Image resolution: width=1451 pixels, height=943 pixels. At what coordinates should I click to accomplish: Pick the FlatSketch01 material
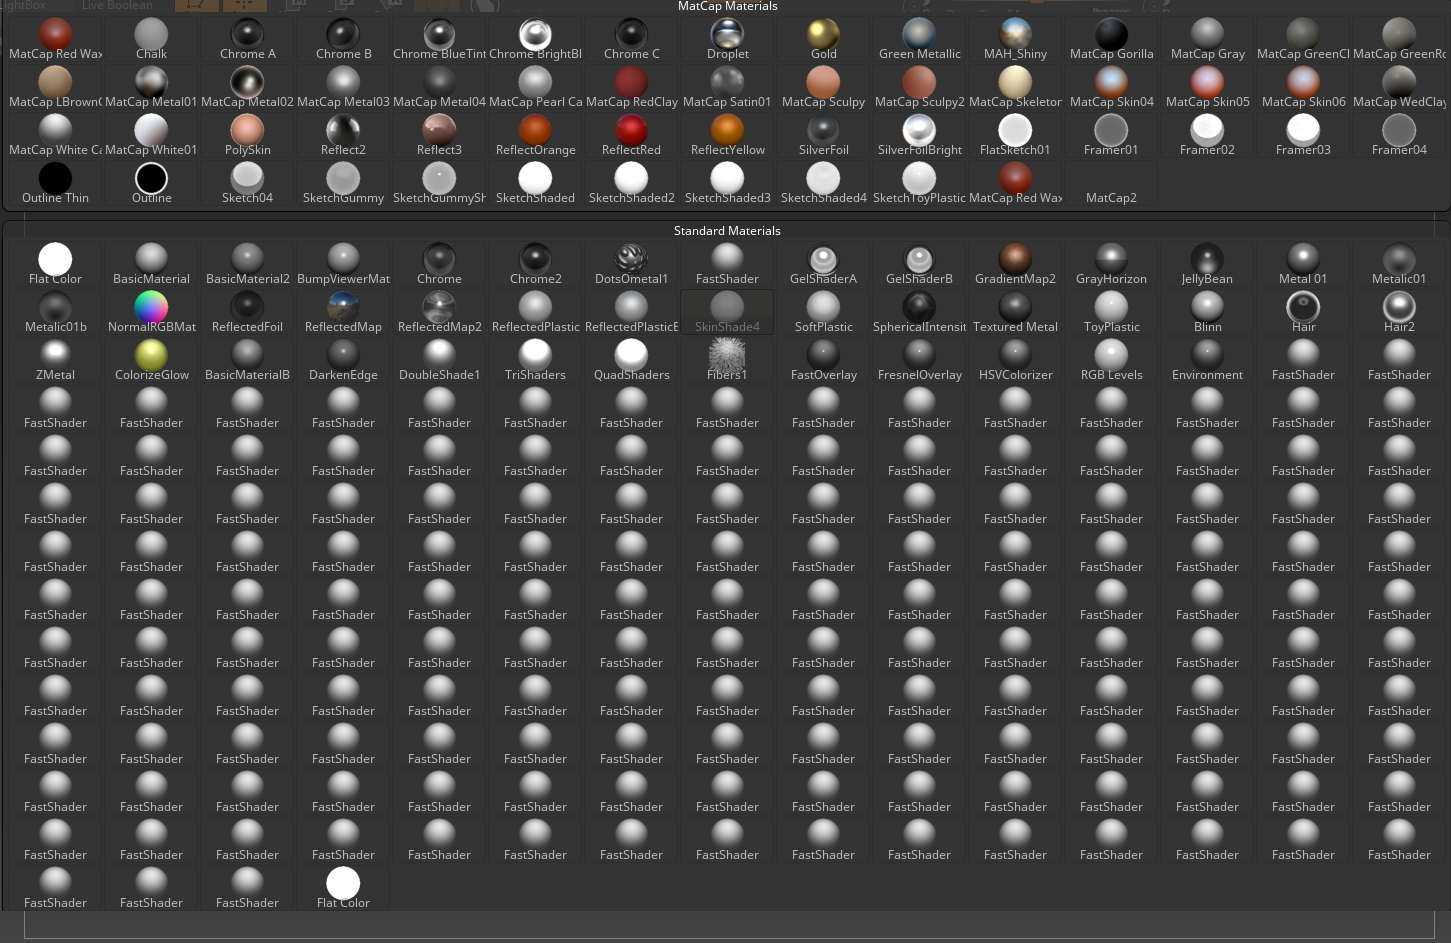(1015, 135)
